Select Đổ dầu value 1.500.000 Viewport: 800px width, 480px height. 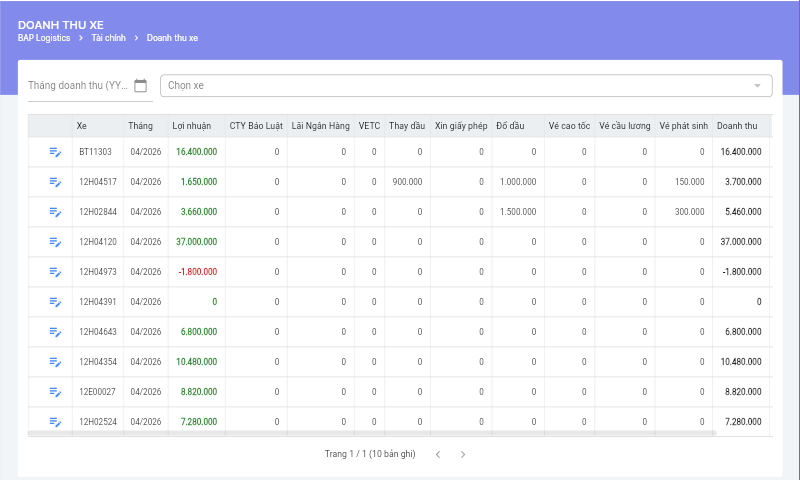[518, 212]
